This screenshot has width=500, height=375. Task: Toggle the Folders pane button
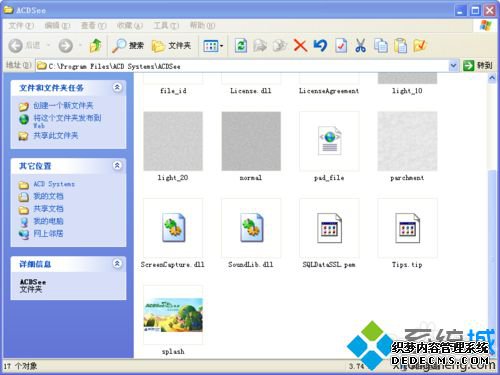tap(171, 46)
